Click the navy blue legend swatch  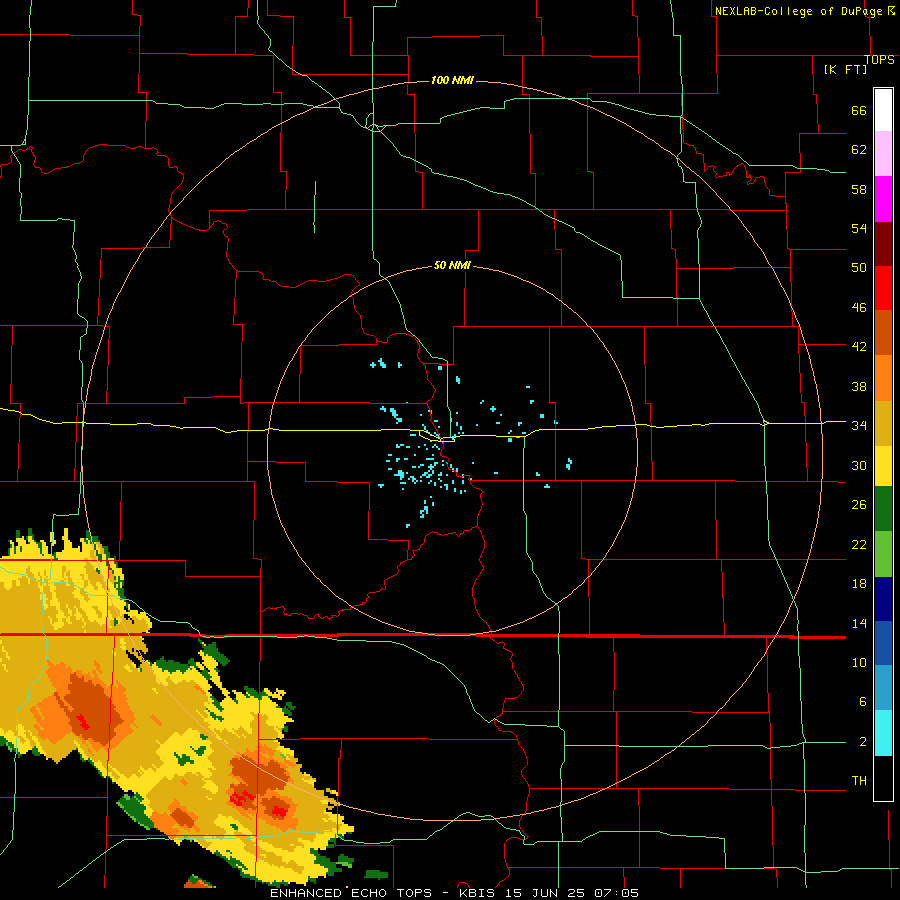coord(883,599)
